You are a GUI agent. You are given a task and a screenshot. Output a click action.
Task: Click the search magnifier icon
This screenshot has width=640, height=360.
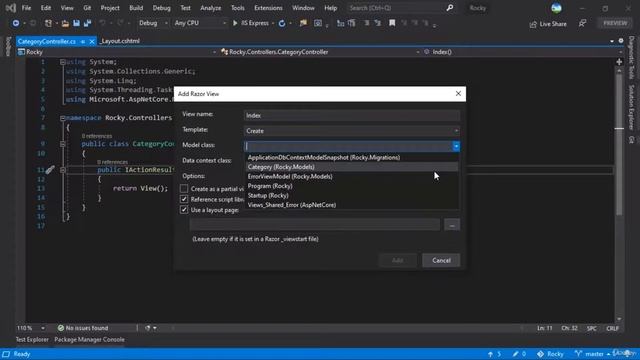(450, 8)
